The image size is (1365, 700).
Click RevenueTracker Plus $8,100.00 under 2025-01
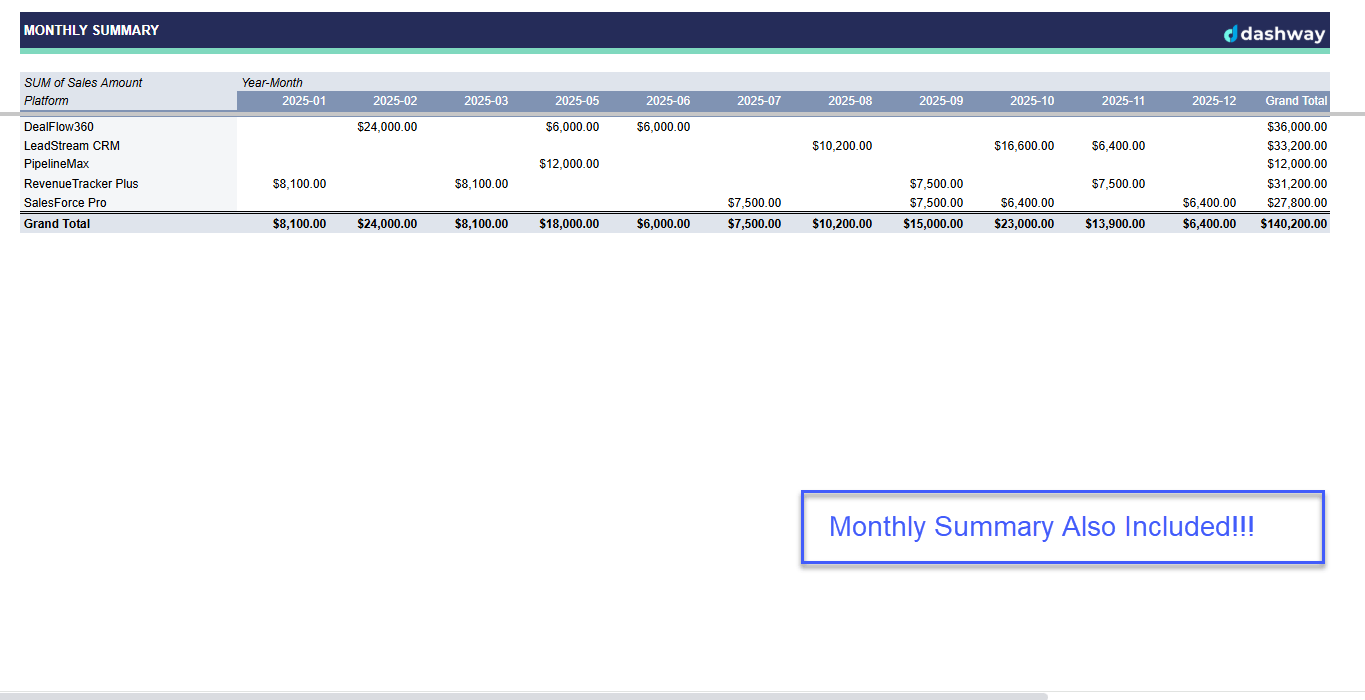click(299, 184)
